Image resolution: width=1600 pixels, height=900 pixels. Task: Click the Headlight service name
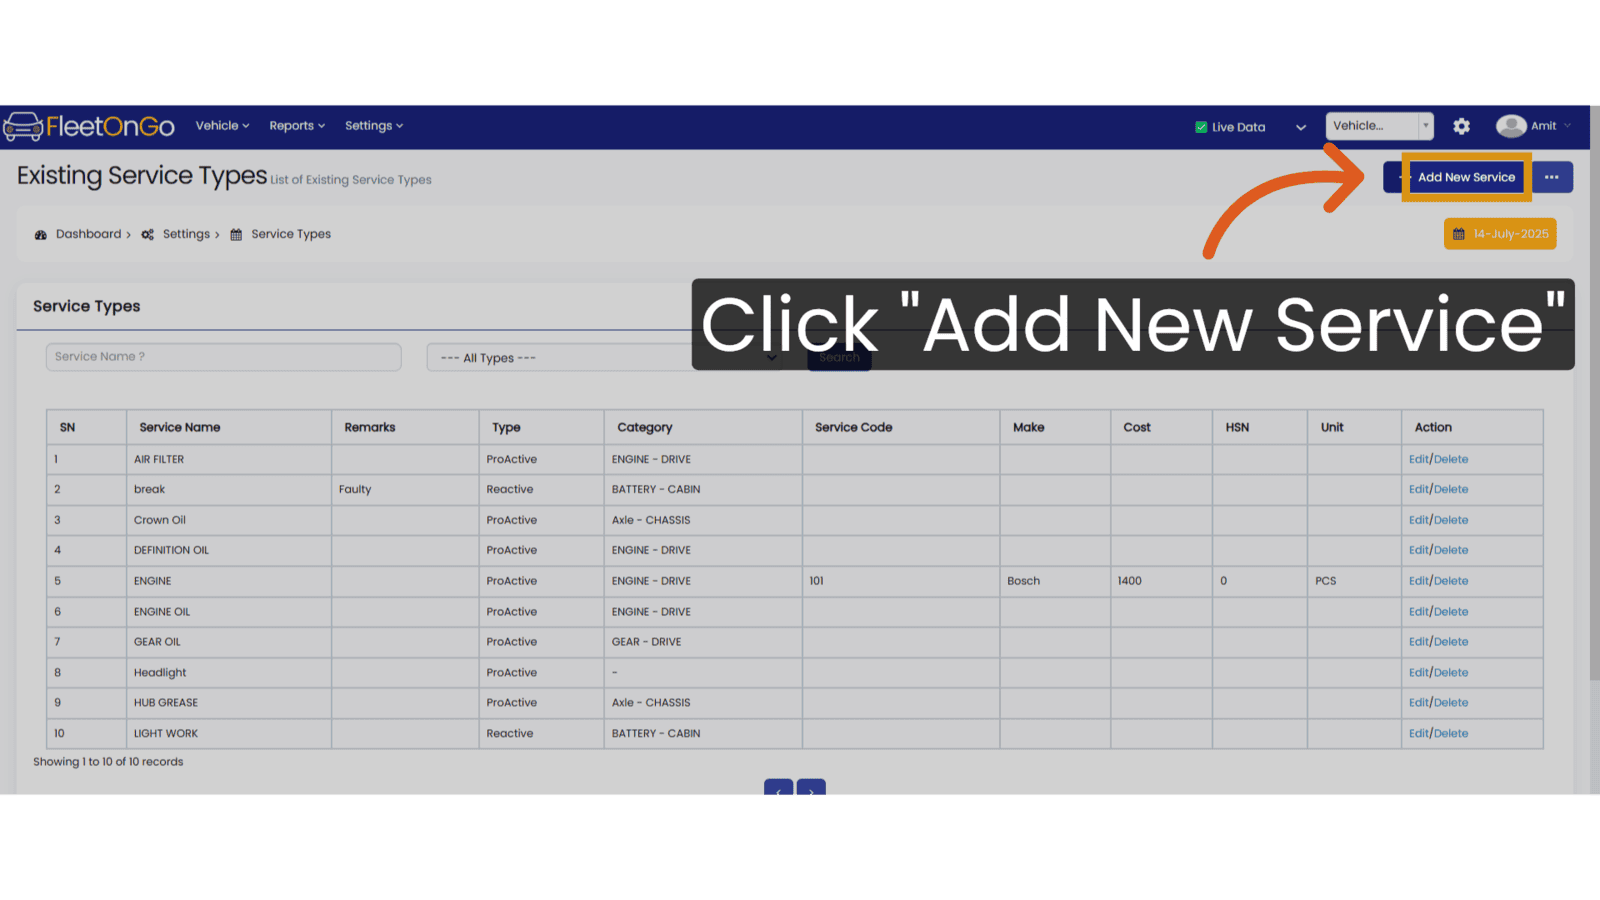pos(160,673)
